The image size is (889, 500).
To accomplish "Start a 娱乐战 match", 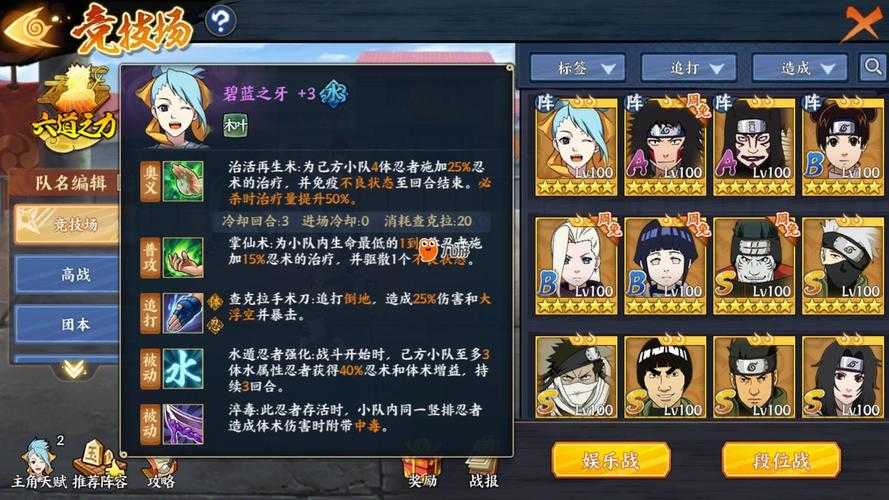I will [611, 460].
